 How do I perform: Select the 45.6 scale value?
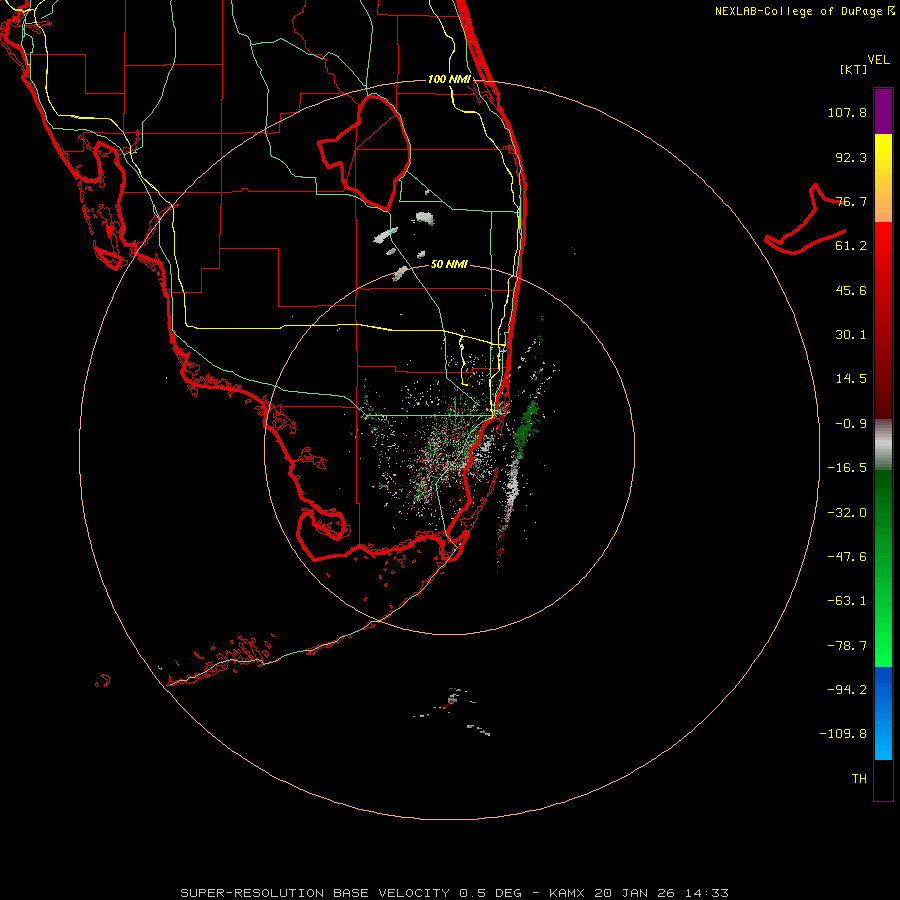pos(851,290)
